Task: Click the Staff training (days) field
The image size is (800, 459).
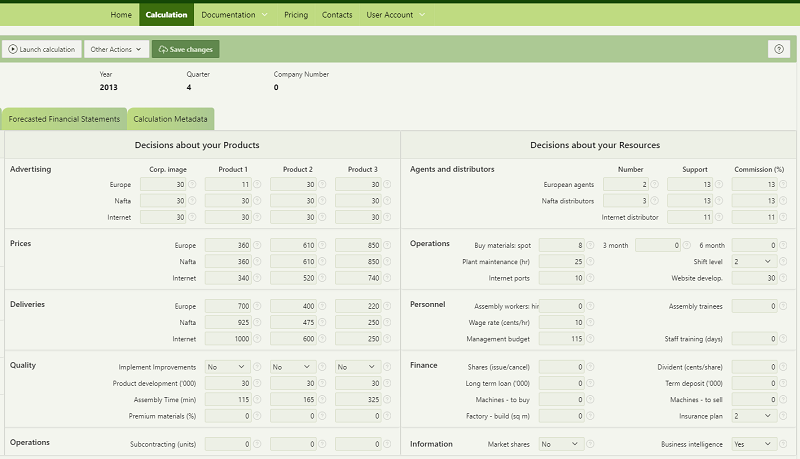Action: coord(754,338)
